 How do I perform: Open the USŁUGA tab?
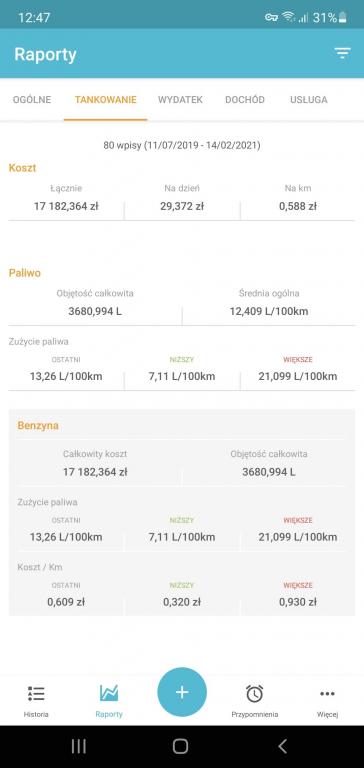309,99
